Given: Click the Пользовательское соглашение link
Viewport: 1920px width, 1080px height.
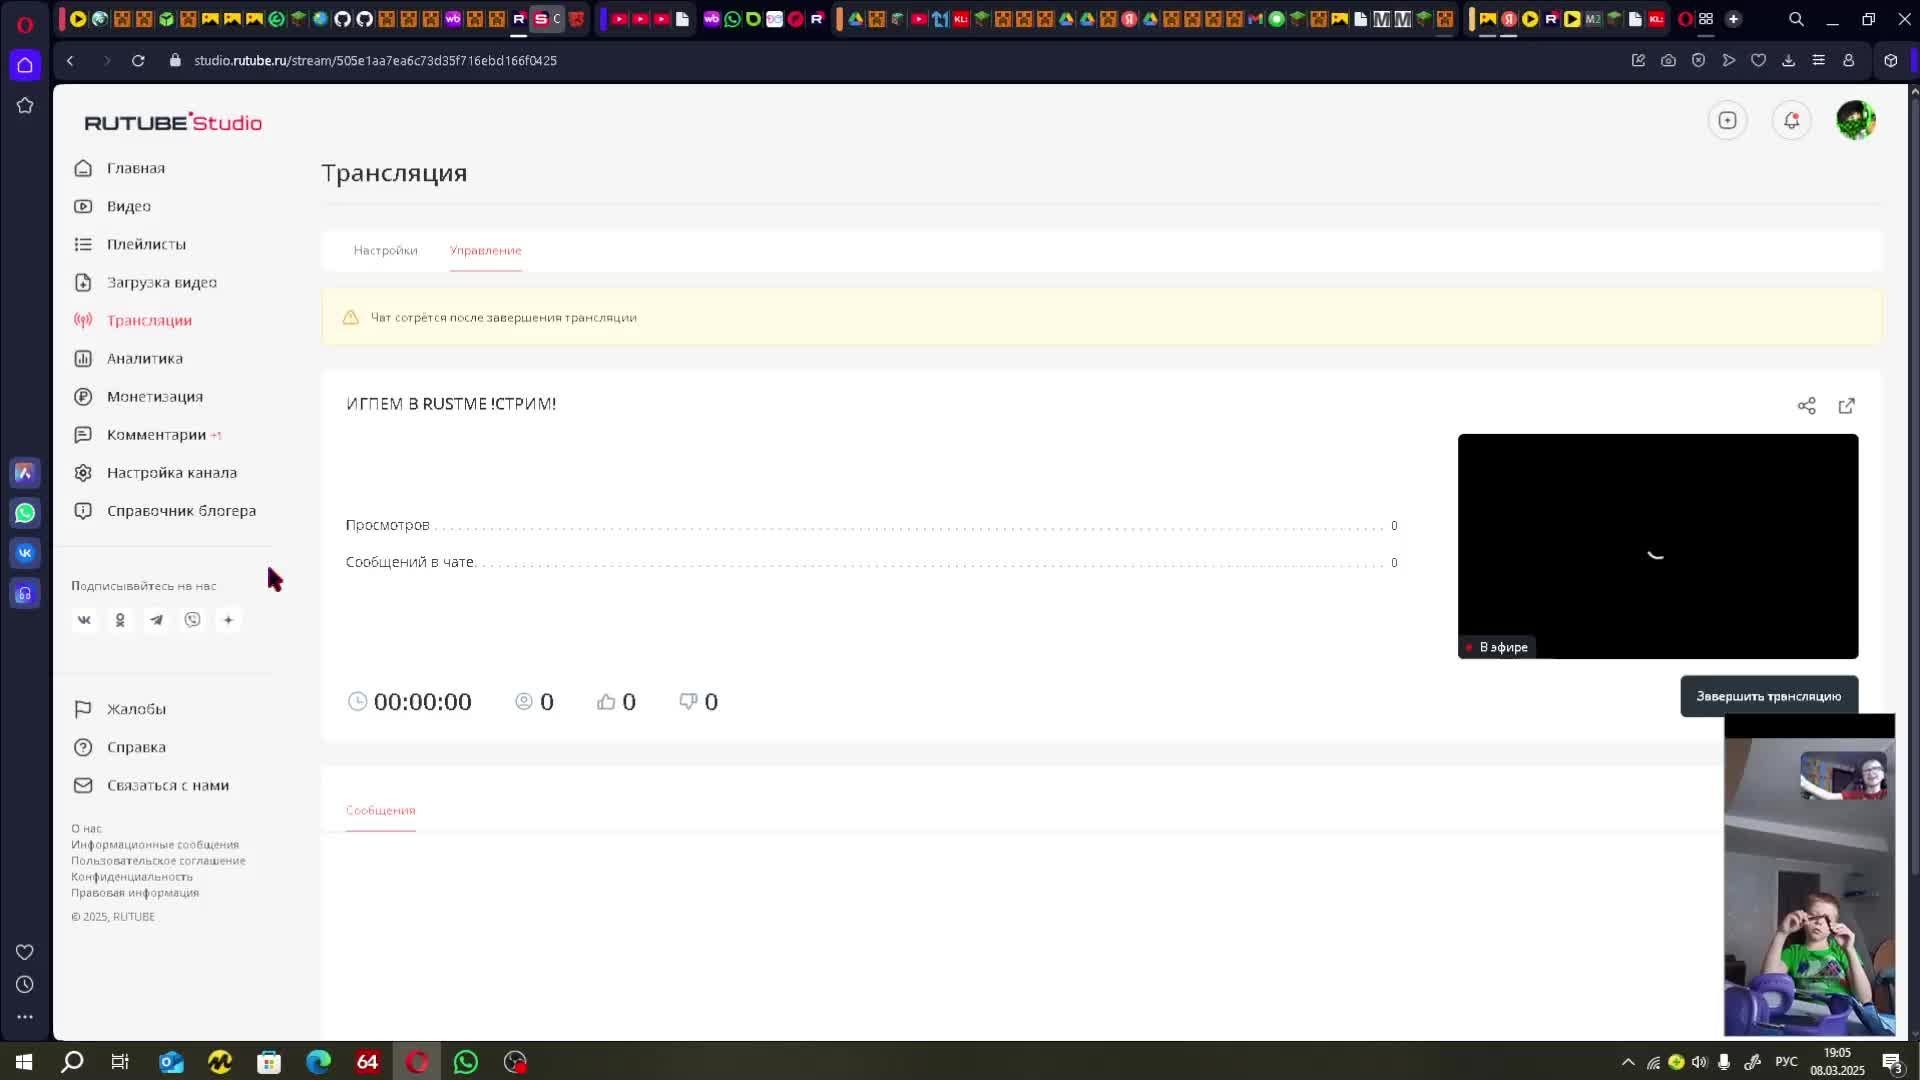Looking at the screenshot, I should click(x=158, y=861).
